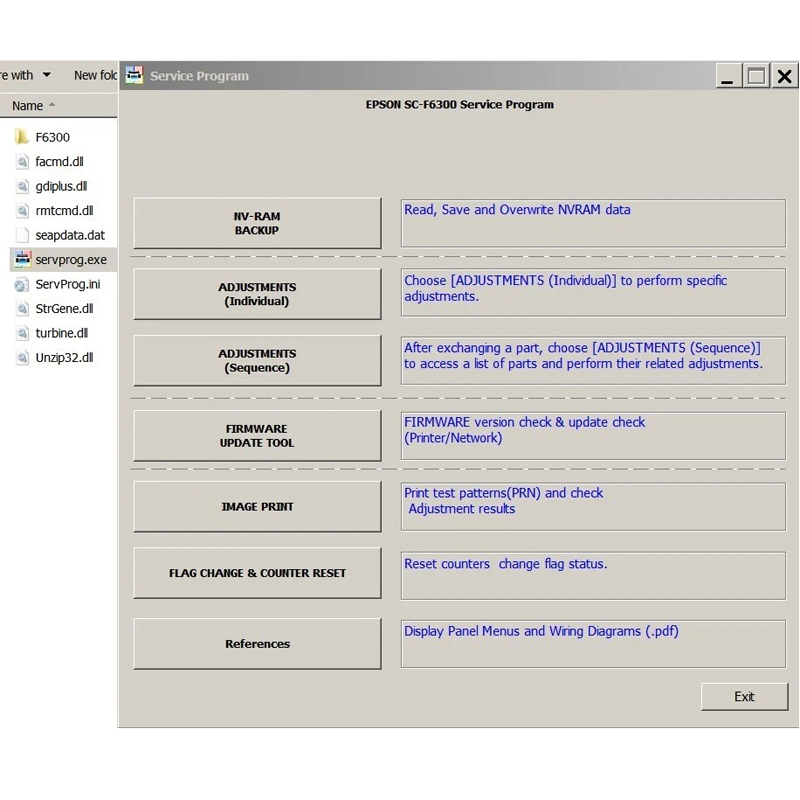Image resolution: width=800 pixels, height=800 pixels.
Task: Click the 'gdiplus.dll' file name
Action: tap(61, 186)
